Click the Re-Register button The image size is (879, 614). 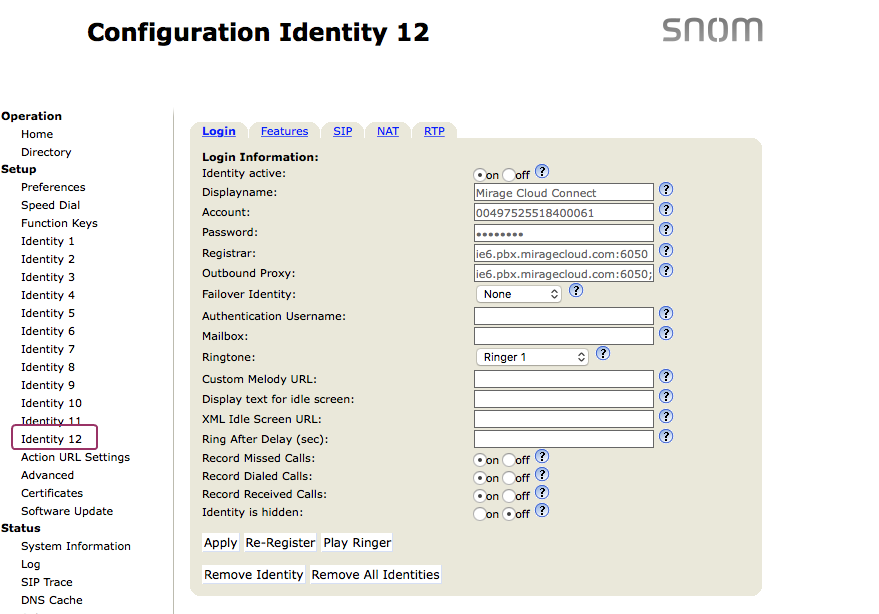pyautogui.click(x=280, y=543)
